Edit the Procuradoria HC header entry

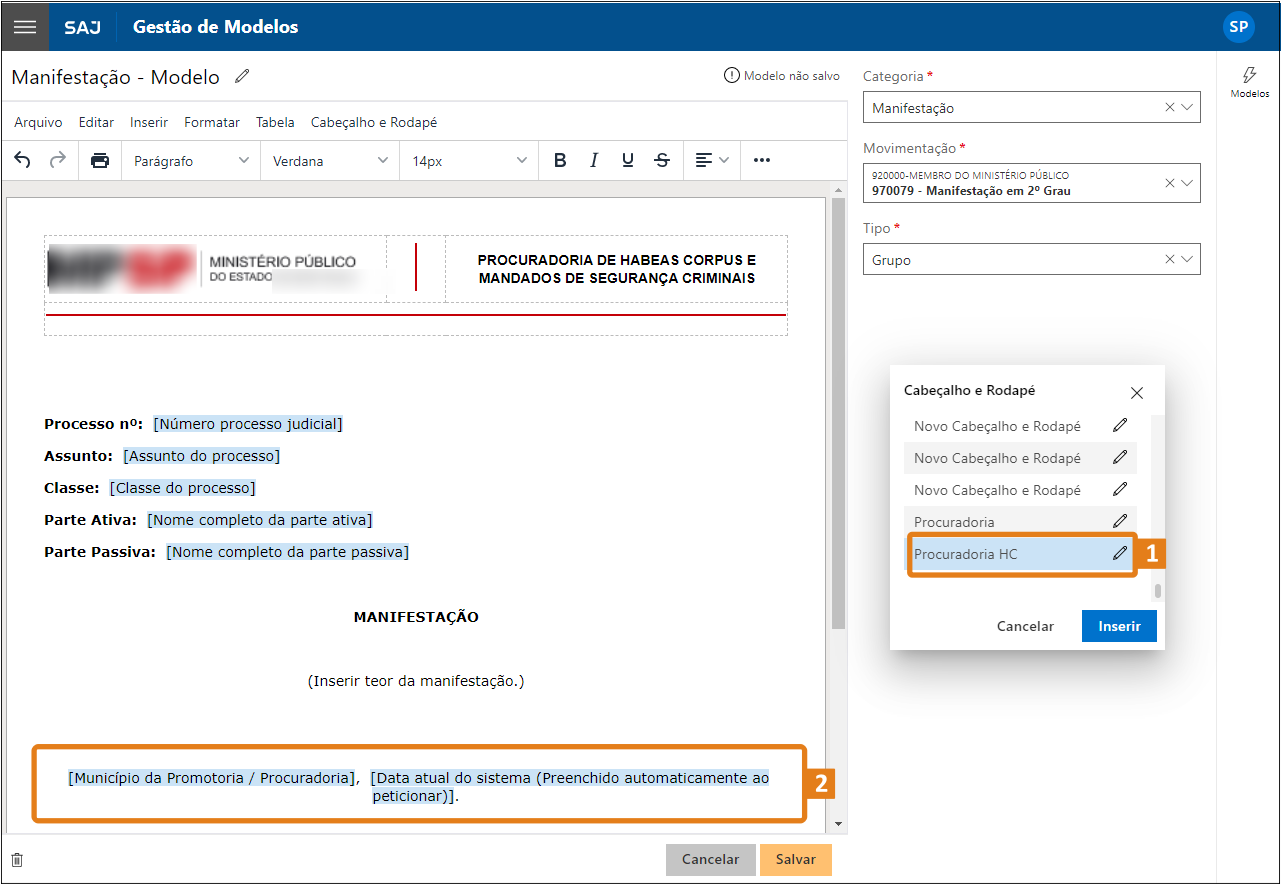click(1120, 553)
